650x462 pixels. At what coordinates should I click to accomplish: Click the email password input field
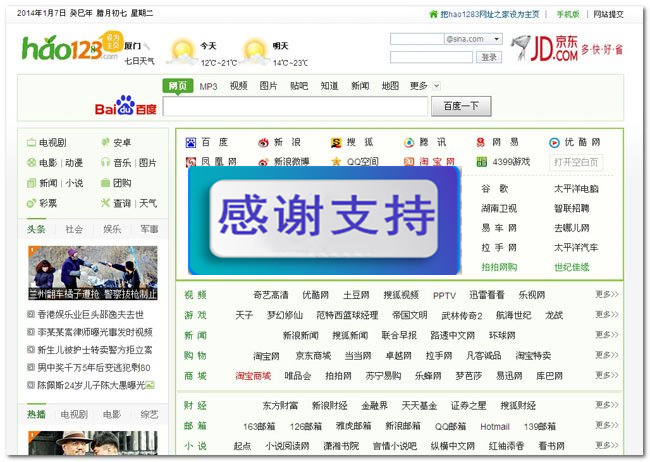tap(431, 57)
